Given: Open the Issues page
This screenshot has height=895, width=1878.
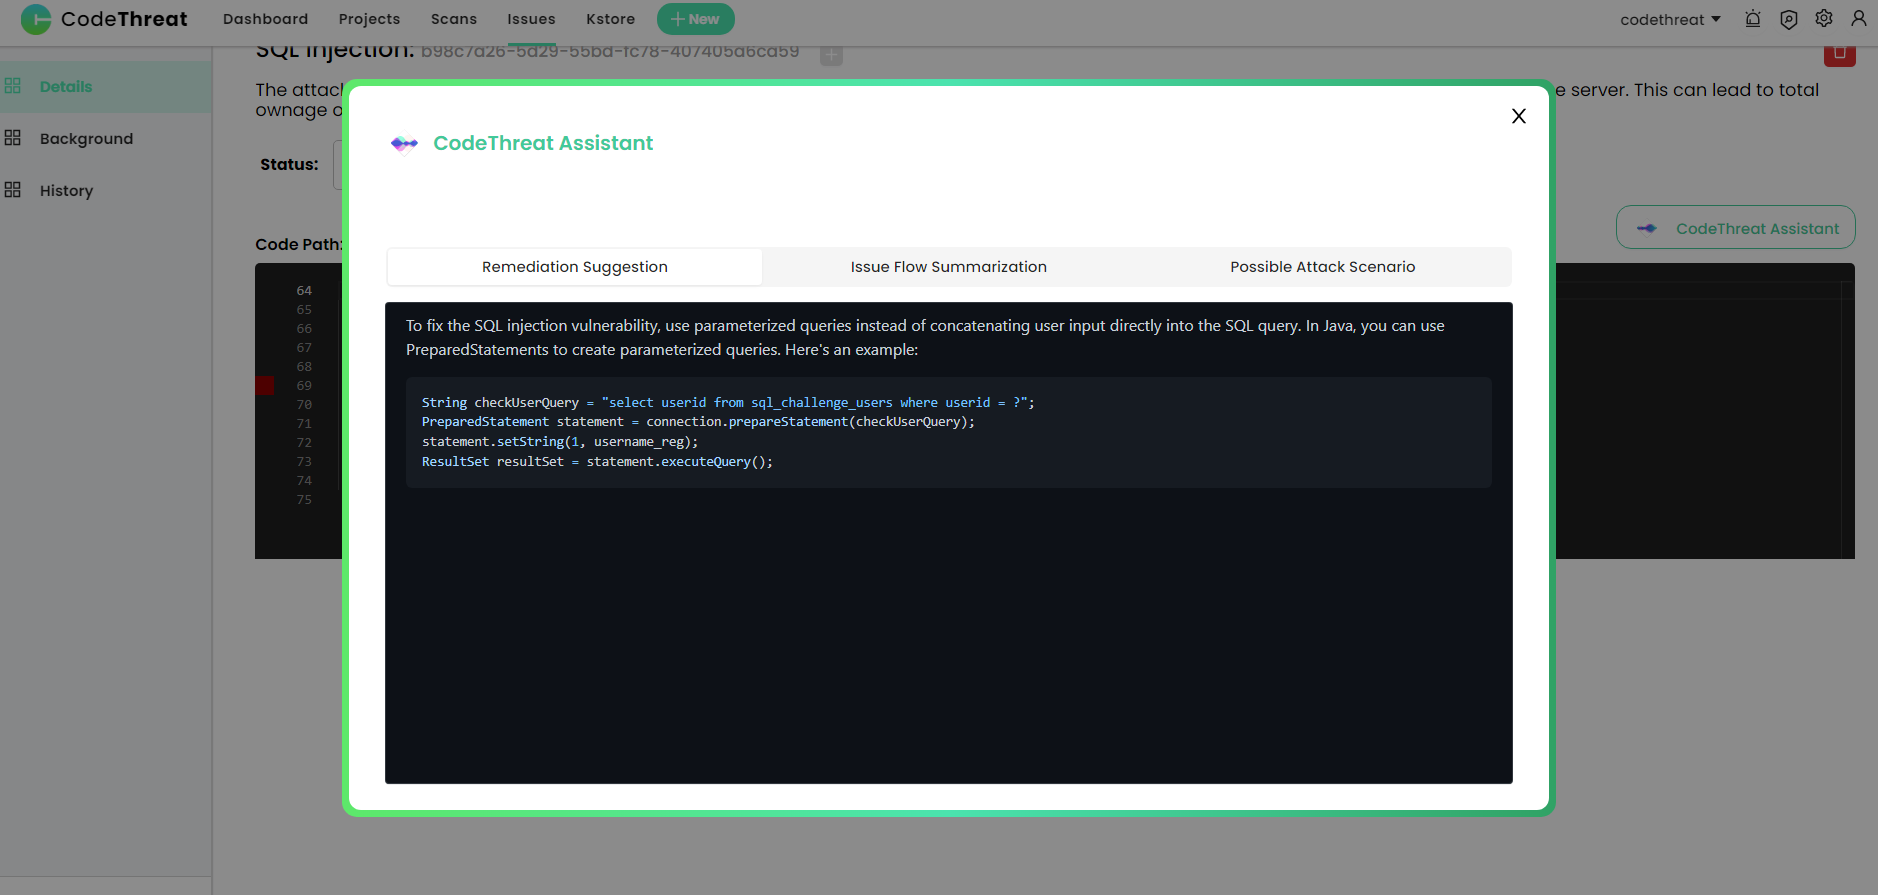Looking at the screenshot, I should pos(531,19).
